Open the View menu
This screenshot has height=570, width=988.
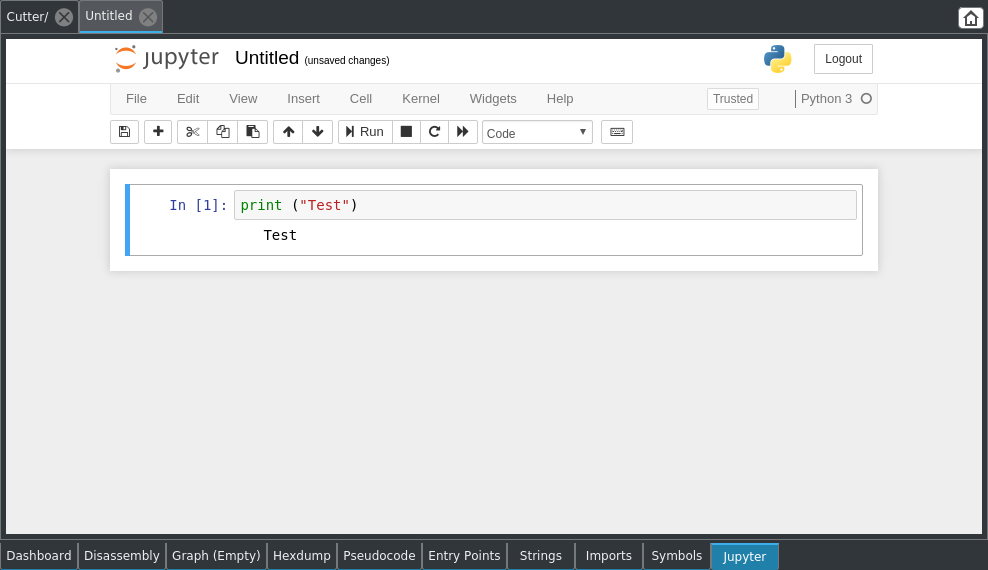243,99
